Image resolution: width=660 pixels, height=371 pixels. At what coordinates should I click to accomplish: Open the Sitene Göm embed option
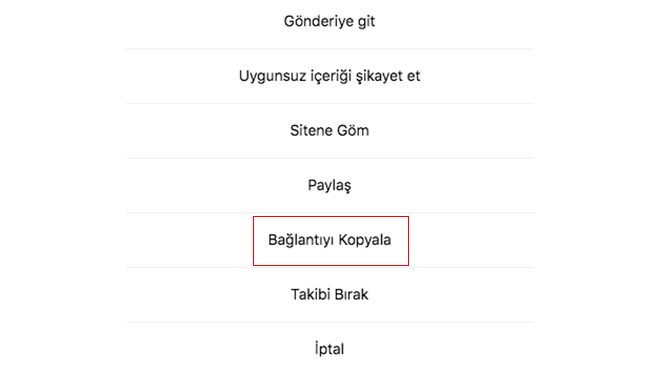tap(330, 131)
